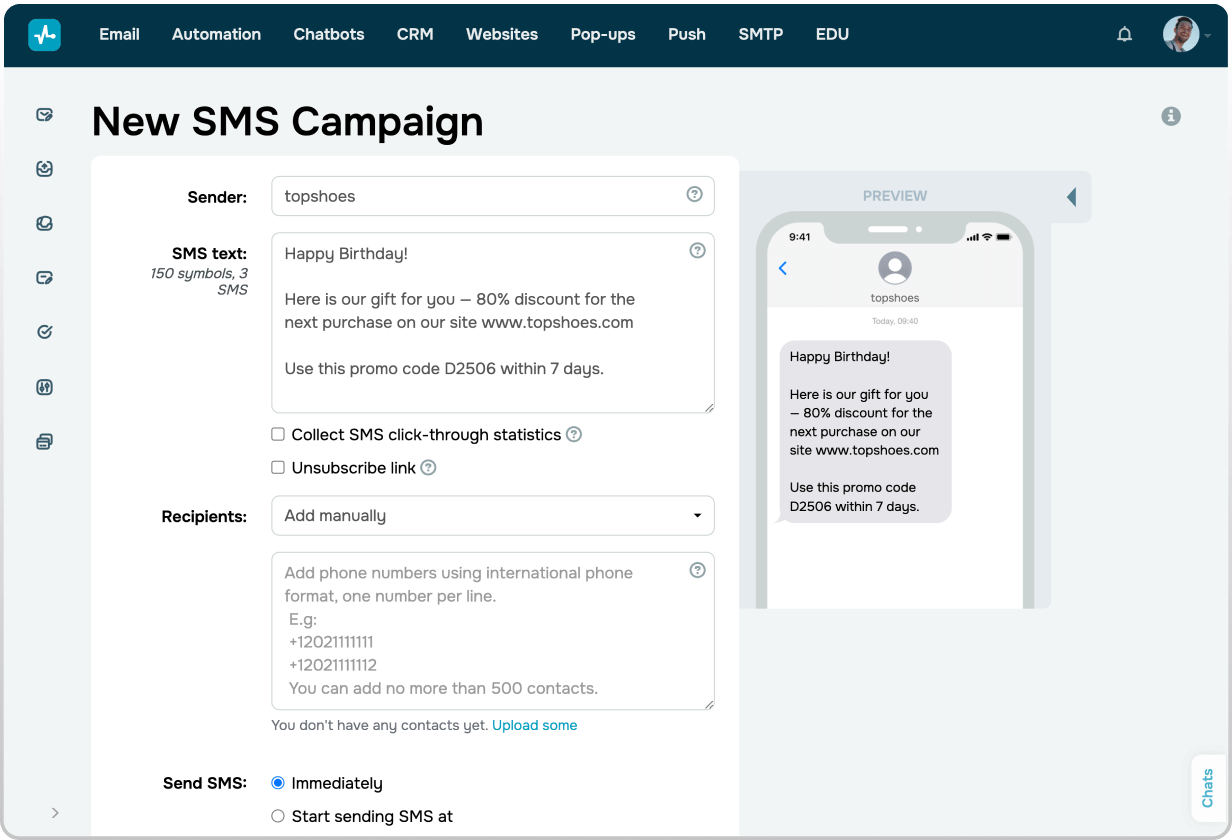Open the Pop-ups menu
Screen dimensions: 1232x840
point(603,34)
